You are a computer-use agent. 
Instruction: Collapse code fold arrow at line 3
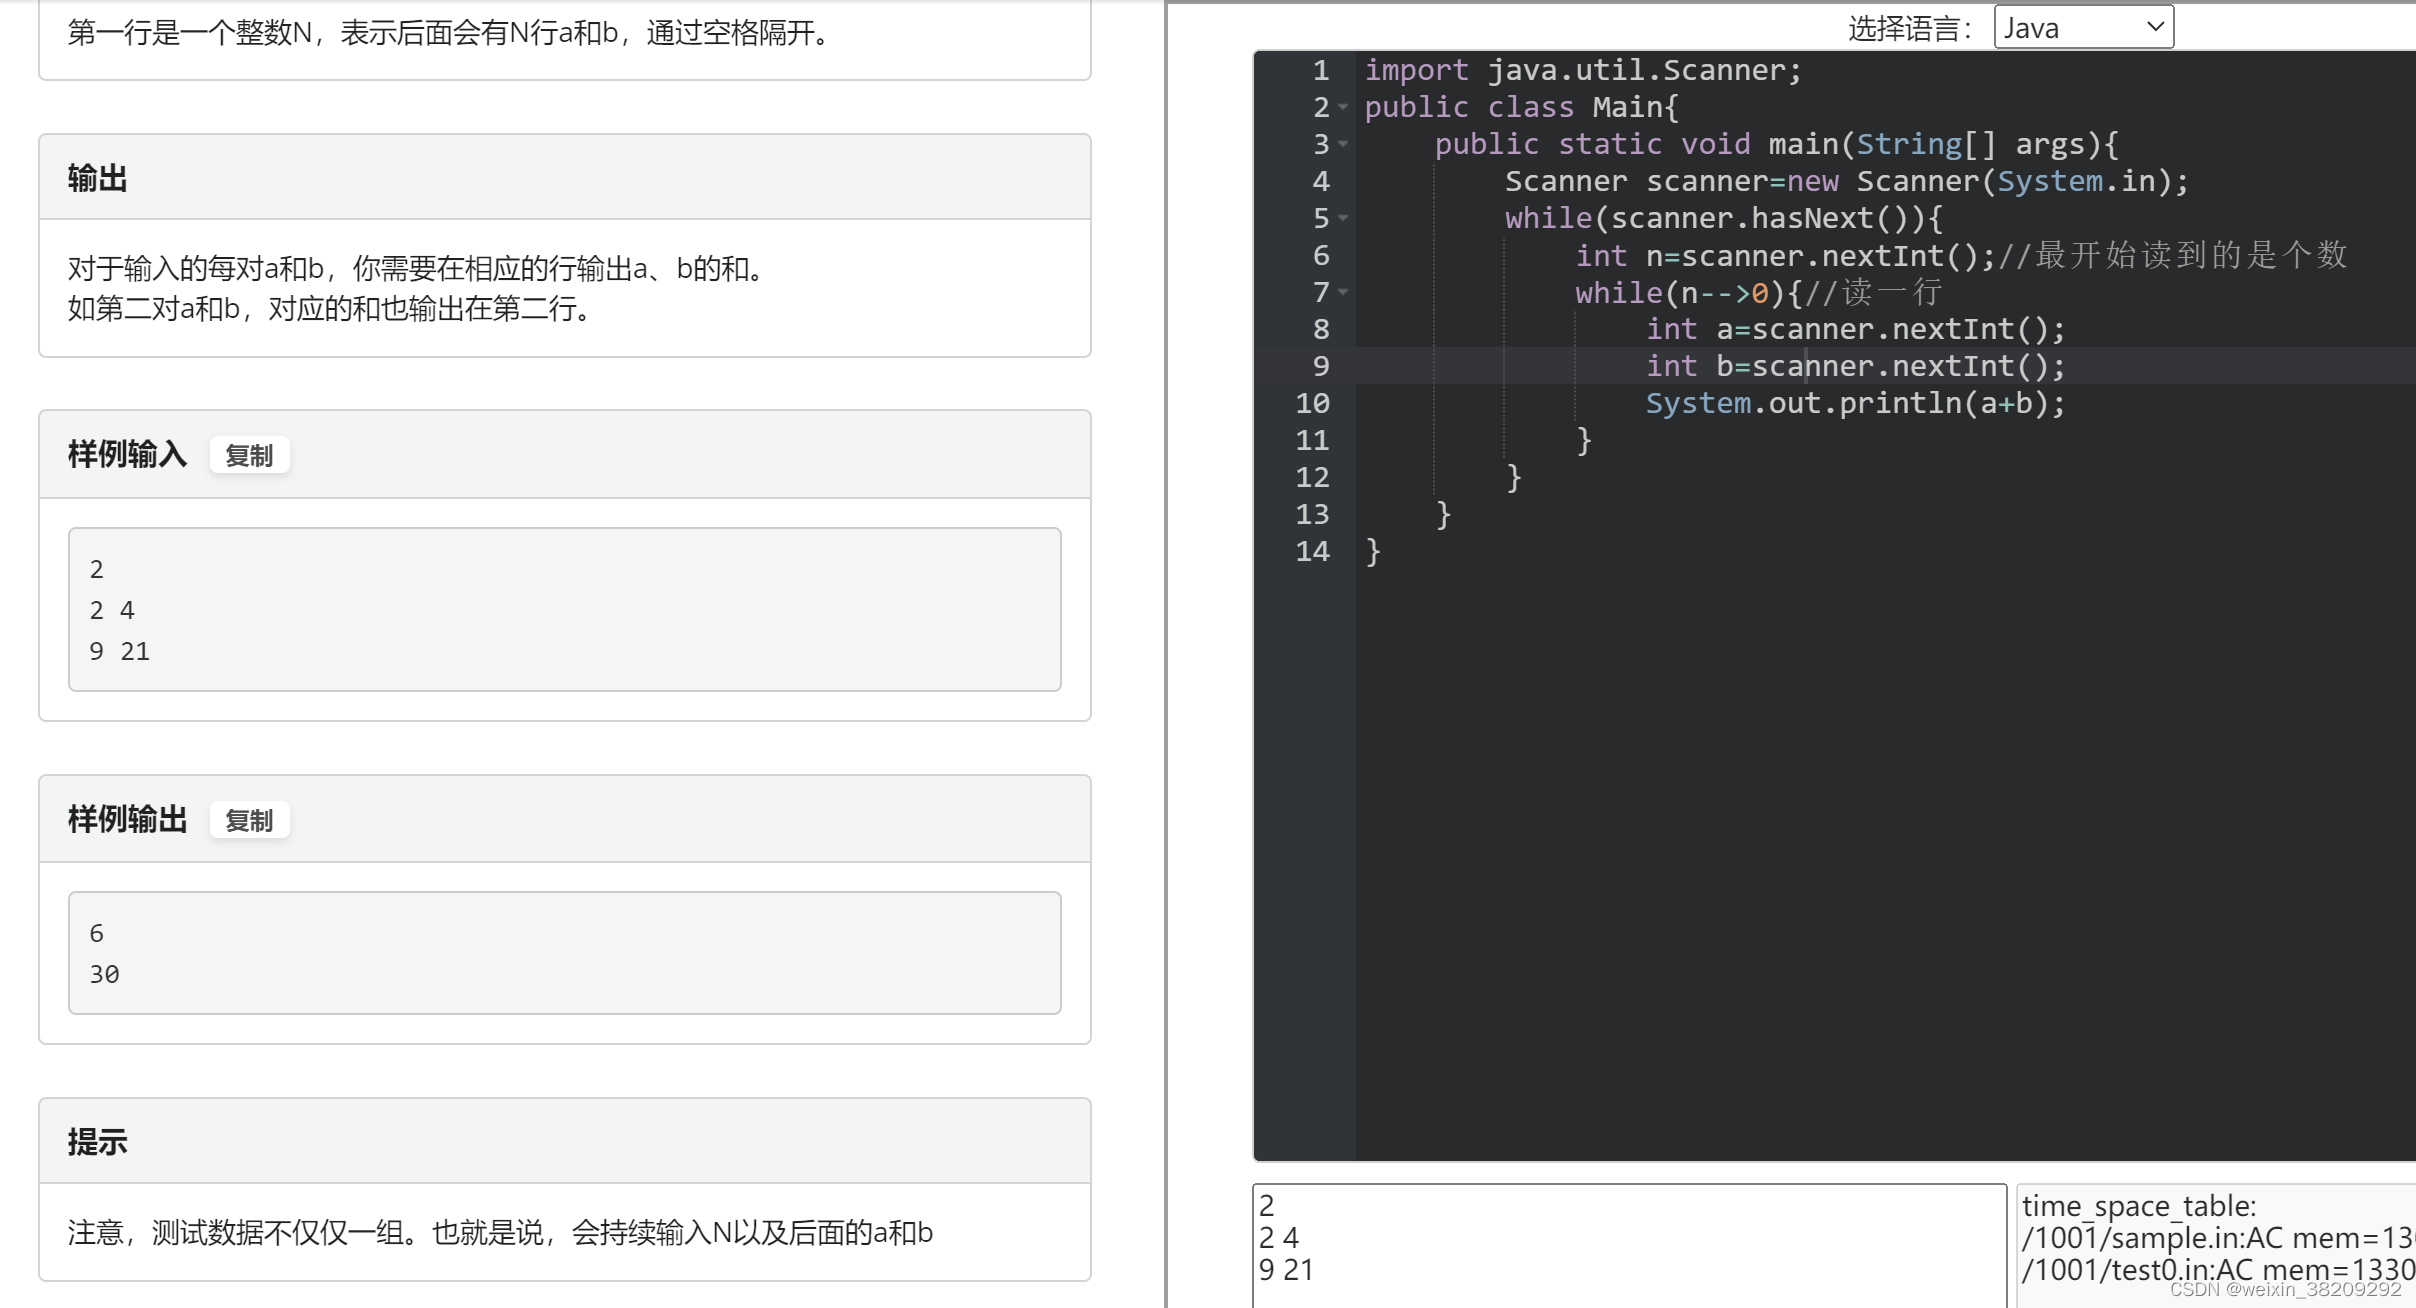point(1343,144)
